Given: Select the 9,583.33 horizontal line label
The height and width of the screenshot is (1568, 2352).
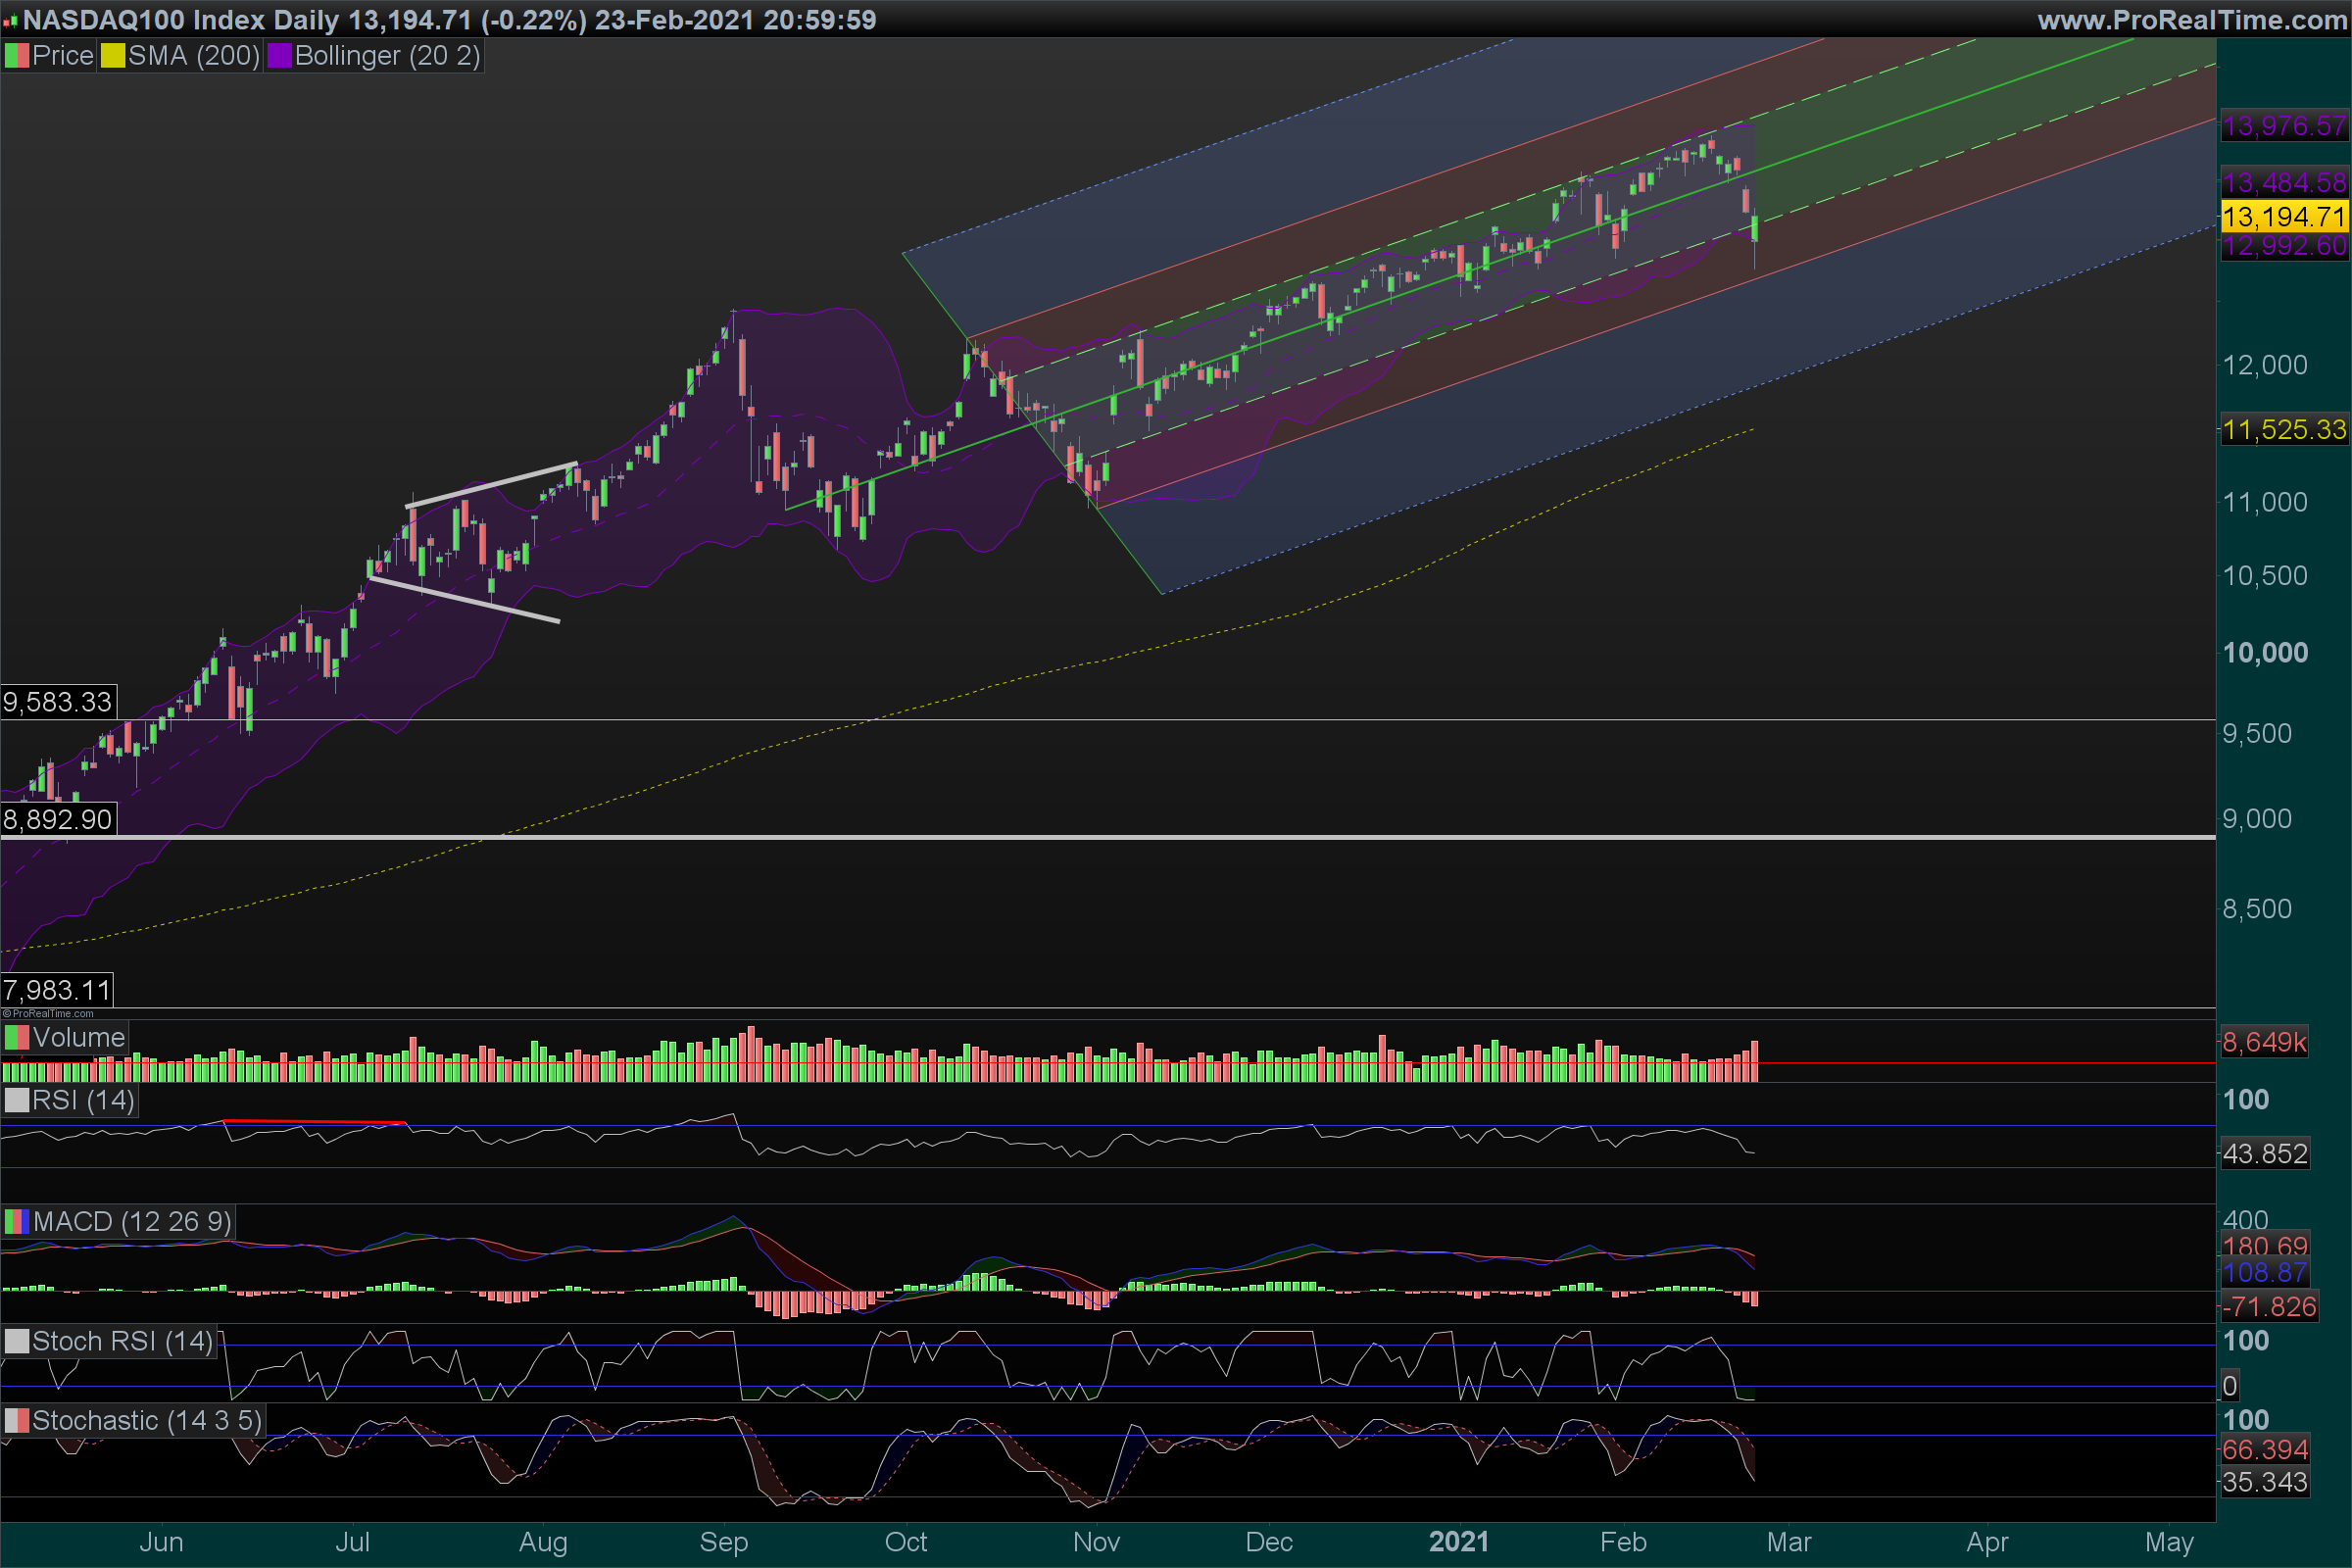Looking at the screenshot, I should (x=58, y=702).
